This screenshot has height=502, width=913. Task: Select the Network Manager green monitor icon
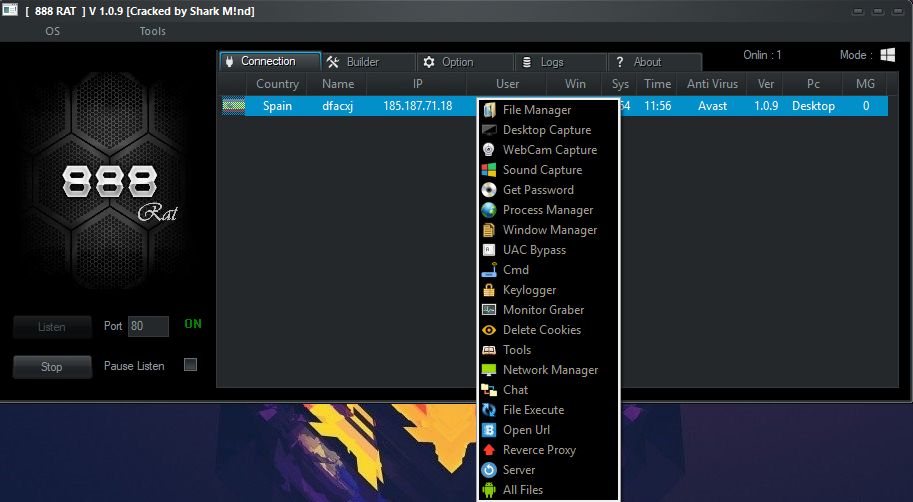(x=489, y=370)
